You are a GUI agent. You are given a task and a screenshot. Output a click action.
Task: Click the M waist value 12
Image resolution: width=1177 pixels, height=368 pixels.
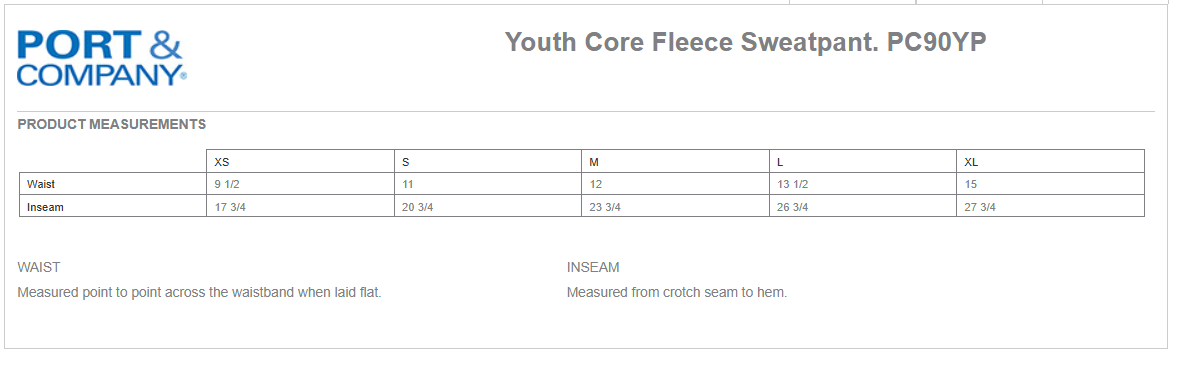[x=595, y=185]
